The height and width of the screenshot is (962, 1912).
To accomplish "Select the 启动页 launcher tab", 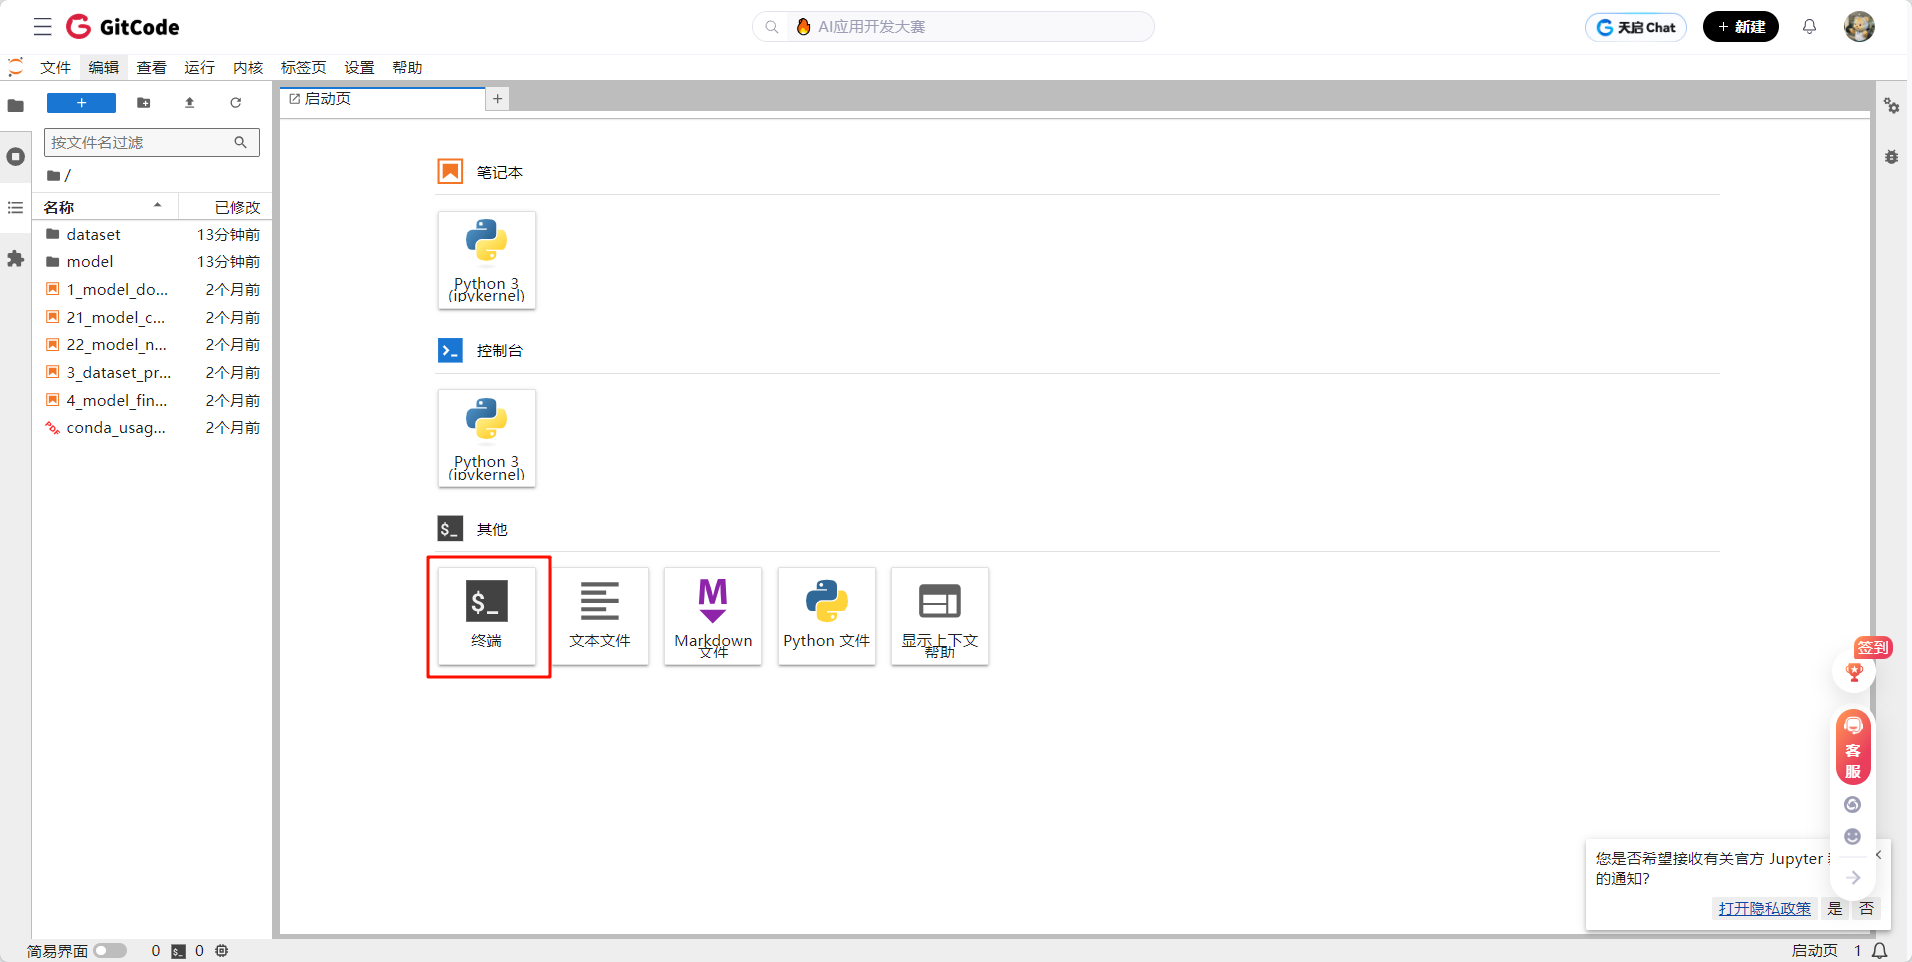I will [x=382, y=99].
